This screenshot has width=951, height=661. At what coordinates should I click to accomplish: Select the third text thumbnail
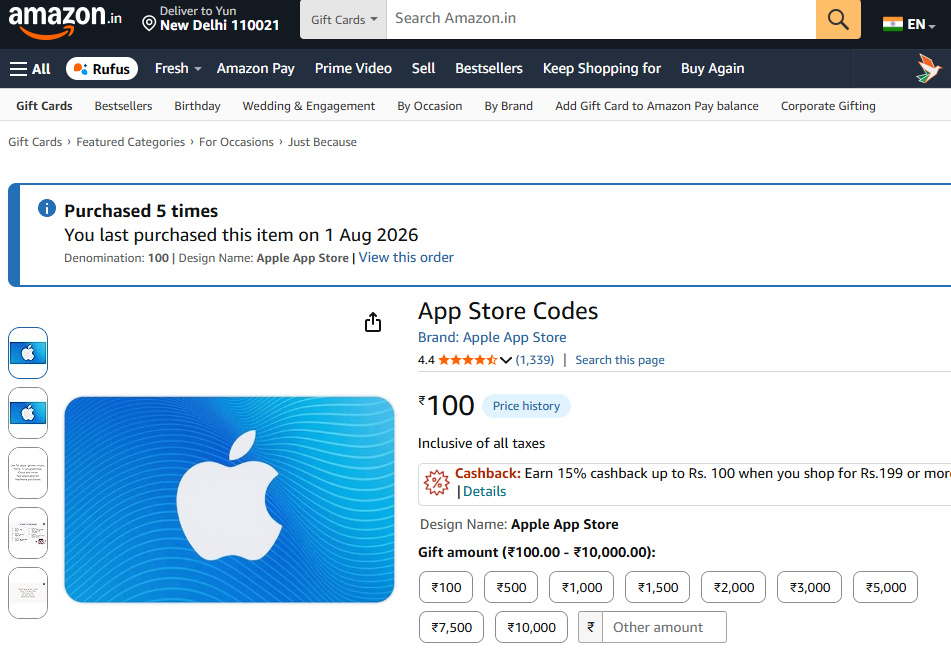28,473
